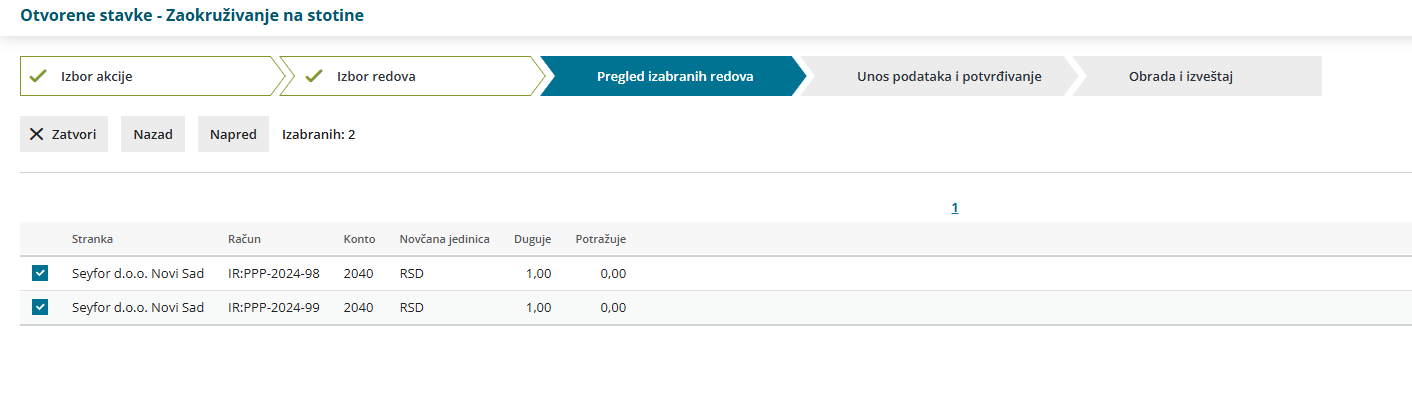This screenshot has height=409, width=1412.
Task: Click the Izabranih: 2 counter text
Action: tap(319, 134)
